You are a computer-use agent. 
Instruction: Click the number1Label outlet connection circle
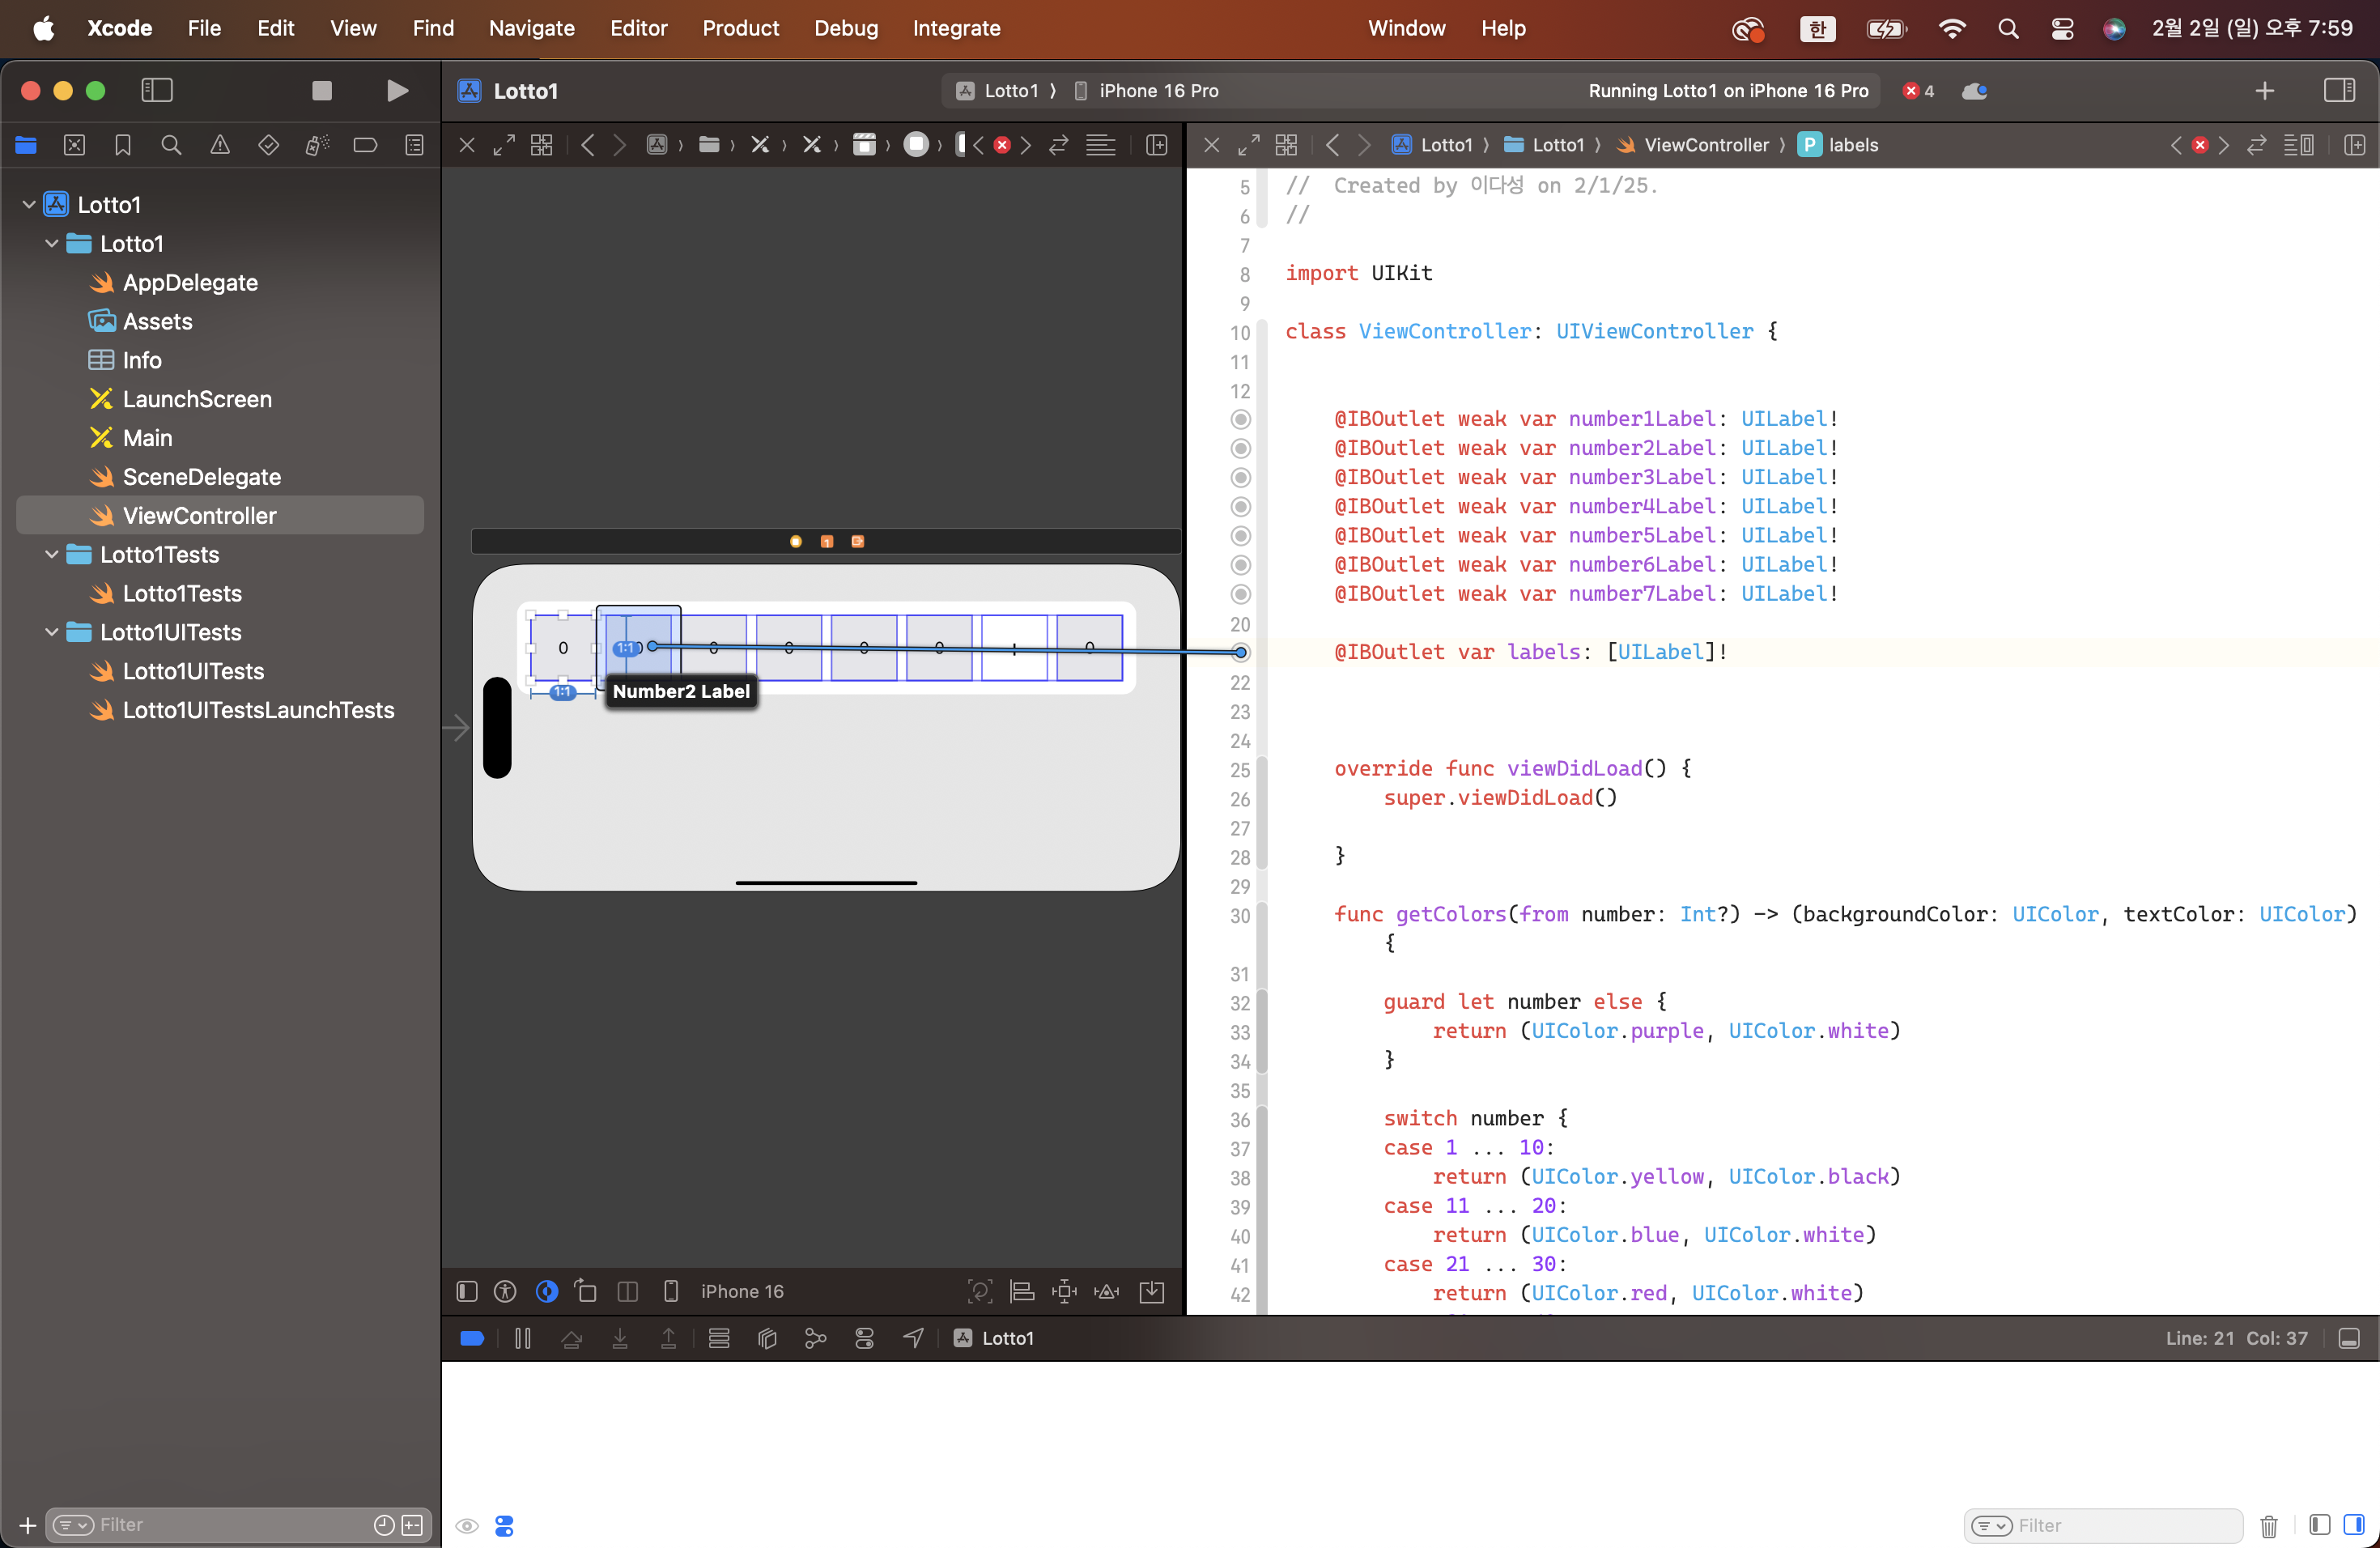1240,419
